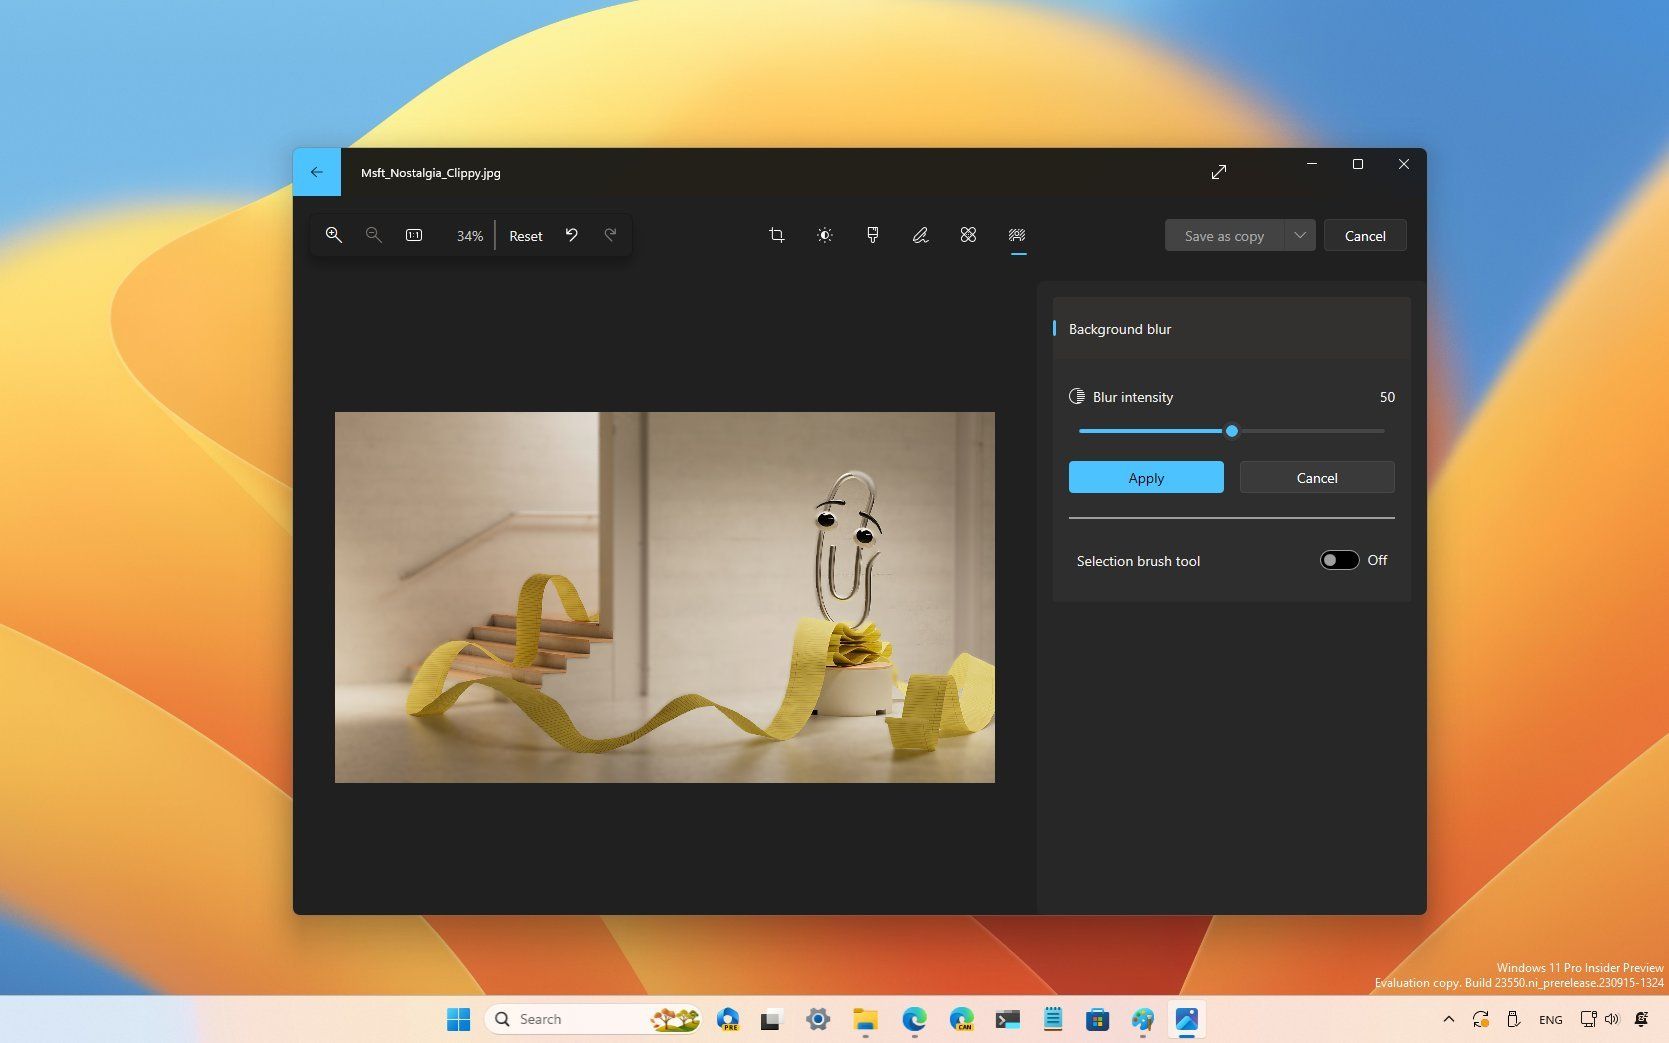Click the Msft_Nostalgia_Clippy.jpg title bar label

tap(431, 172)
